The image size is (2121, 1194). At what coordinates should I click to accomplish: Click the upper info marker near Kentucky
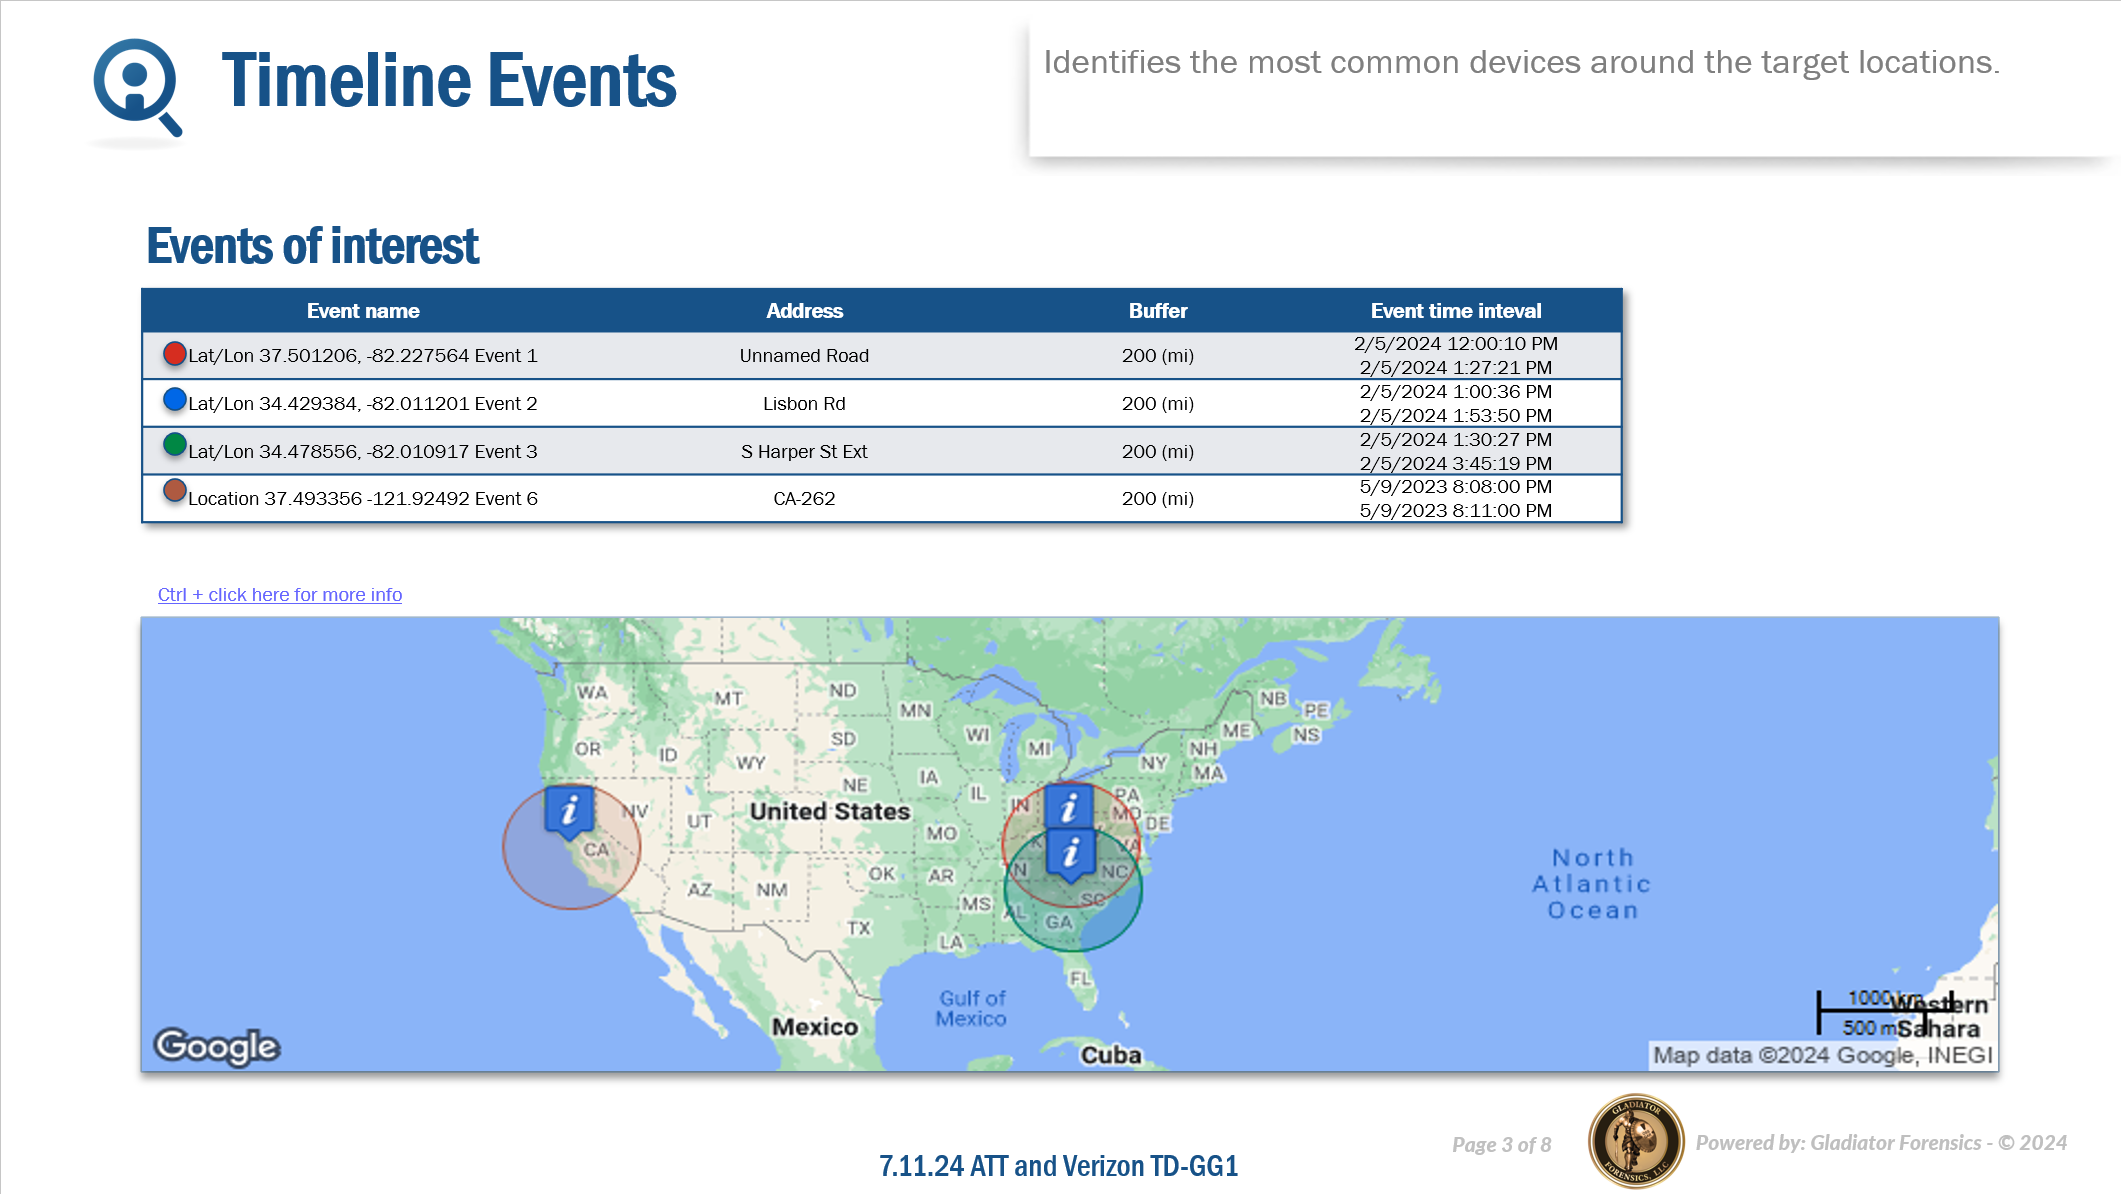click(1068, 805)
